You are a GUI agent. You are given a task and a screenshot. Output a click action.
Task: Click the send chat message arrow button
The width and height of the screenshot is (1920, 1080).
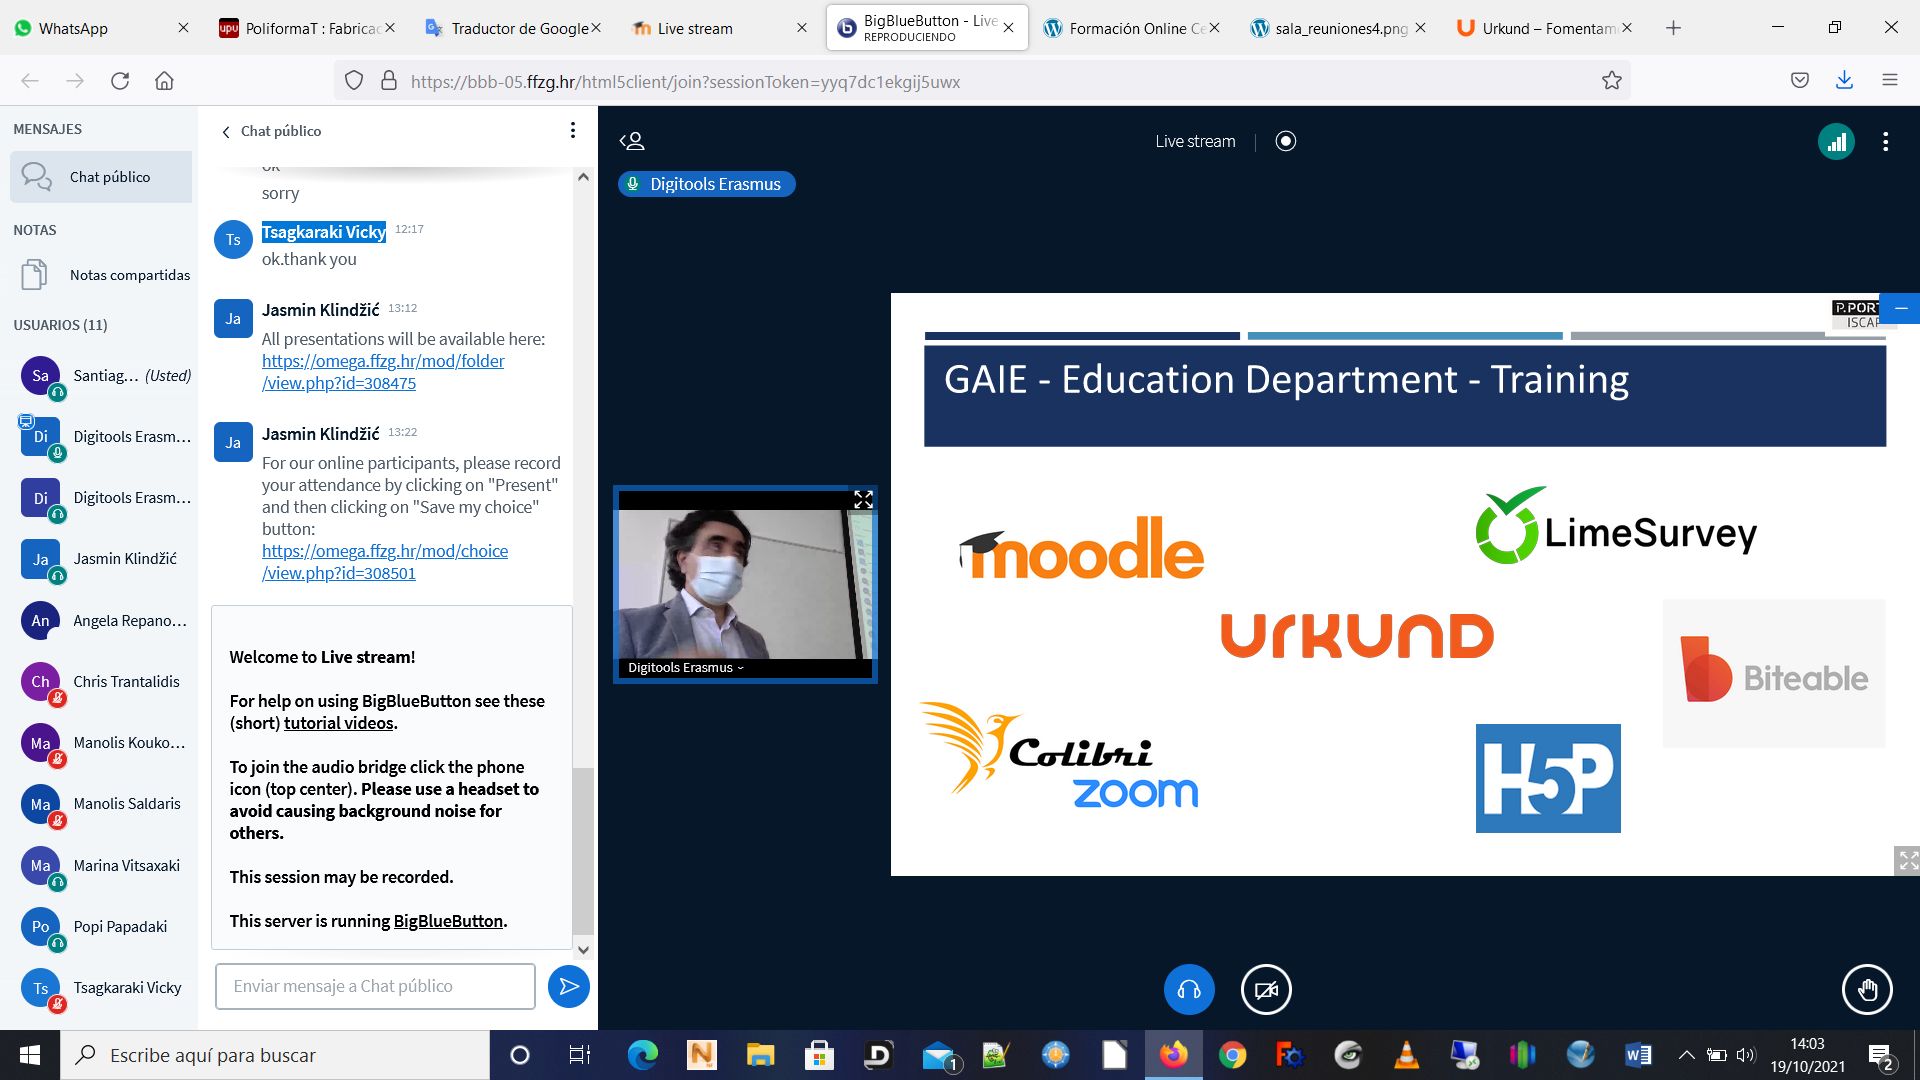568,987
